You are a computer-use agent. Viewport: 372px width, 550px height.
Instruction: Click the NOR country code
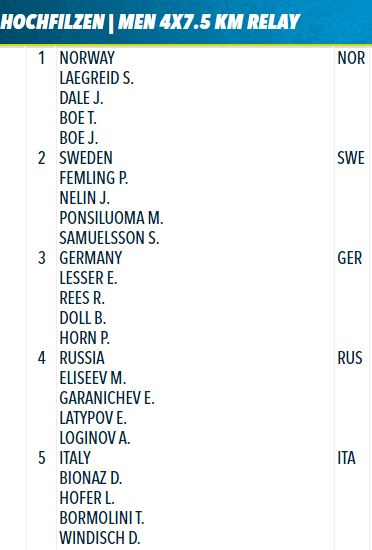pos(351,58)
